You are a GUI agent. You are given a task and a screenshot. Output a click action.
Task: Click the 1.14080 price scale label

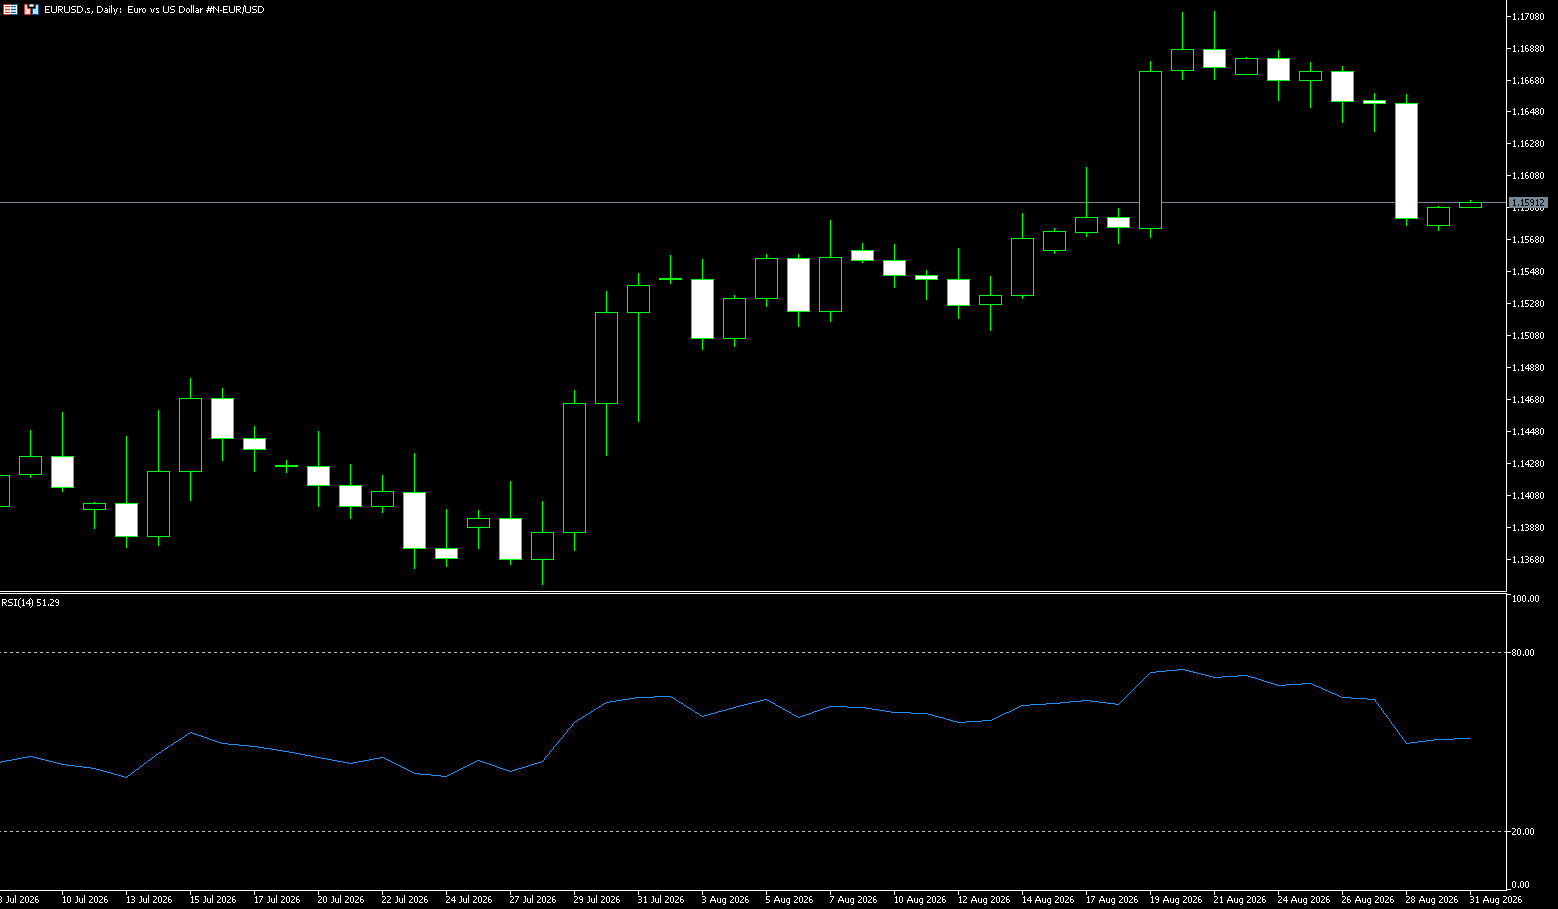1528,496
